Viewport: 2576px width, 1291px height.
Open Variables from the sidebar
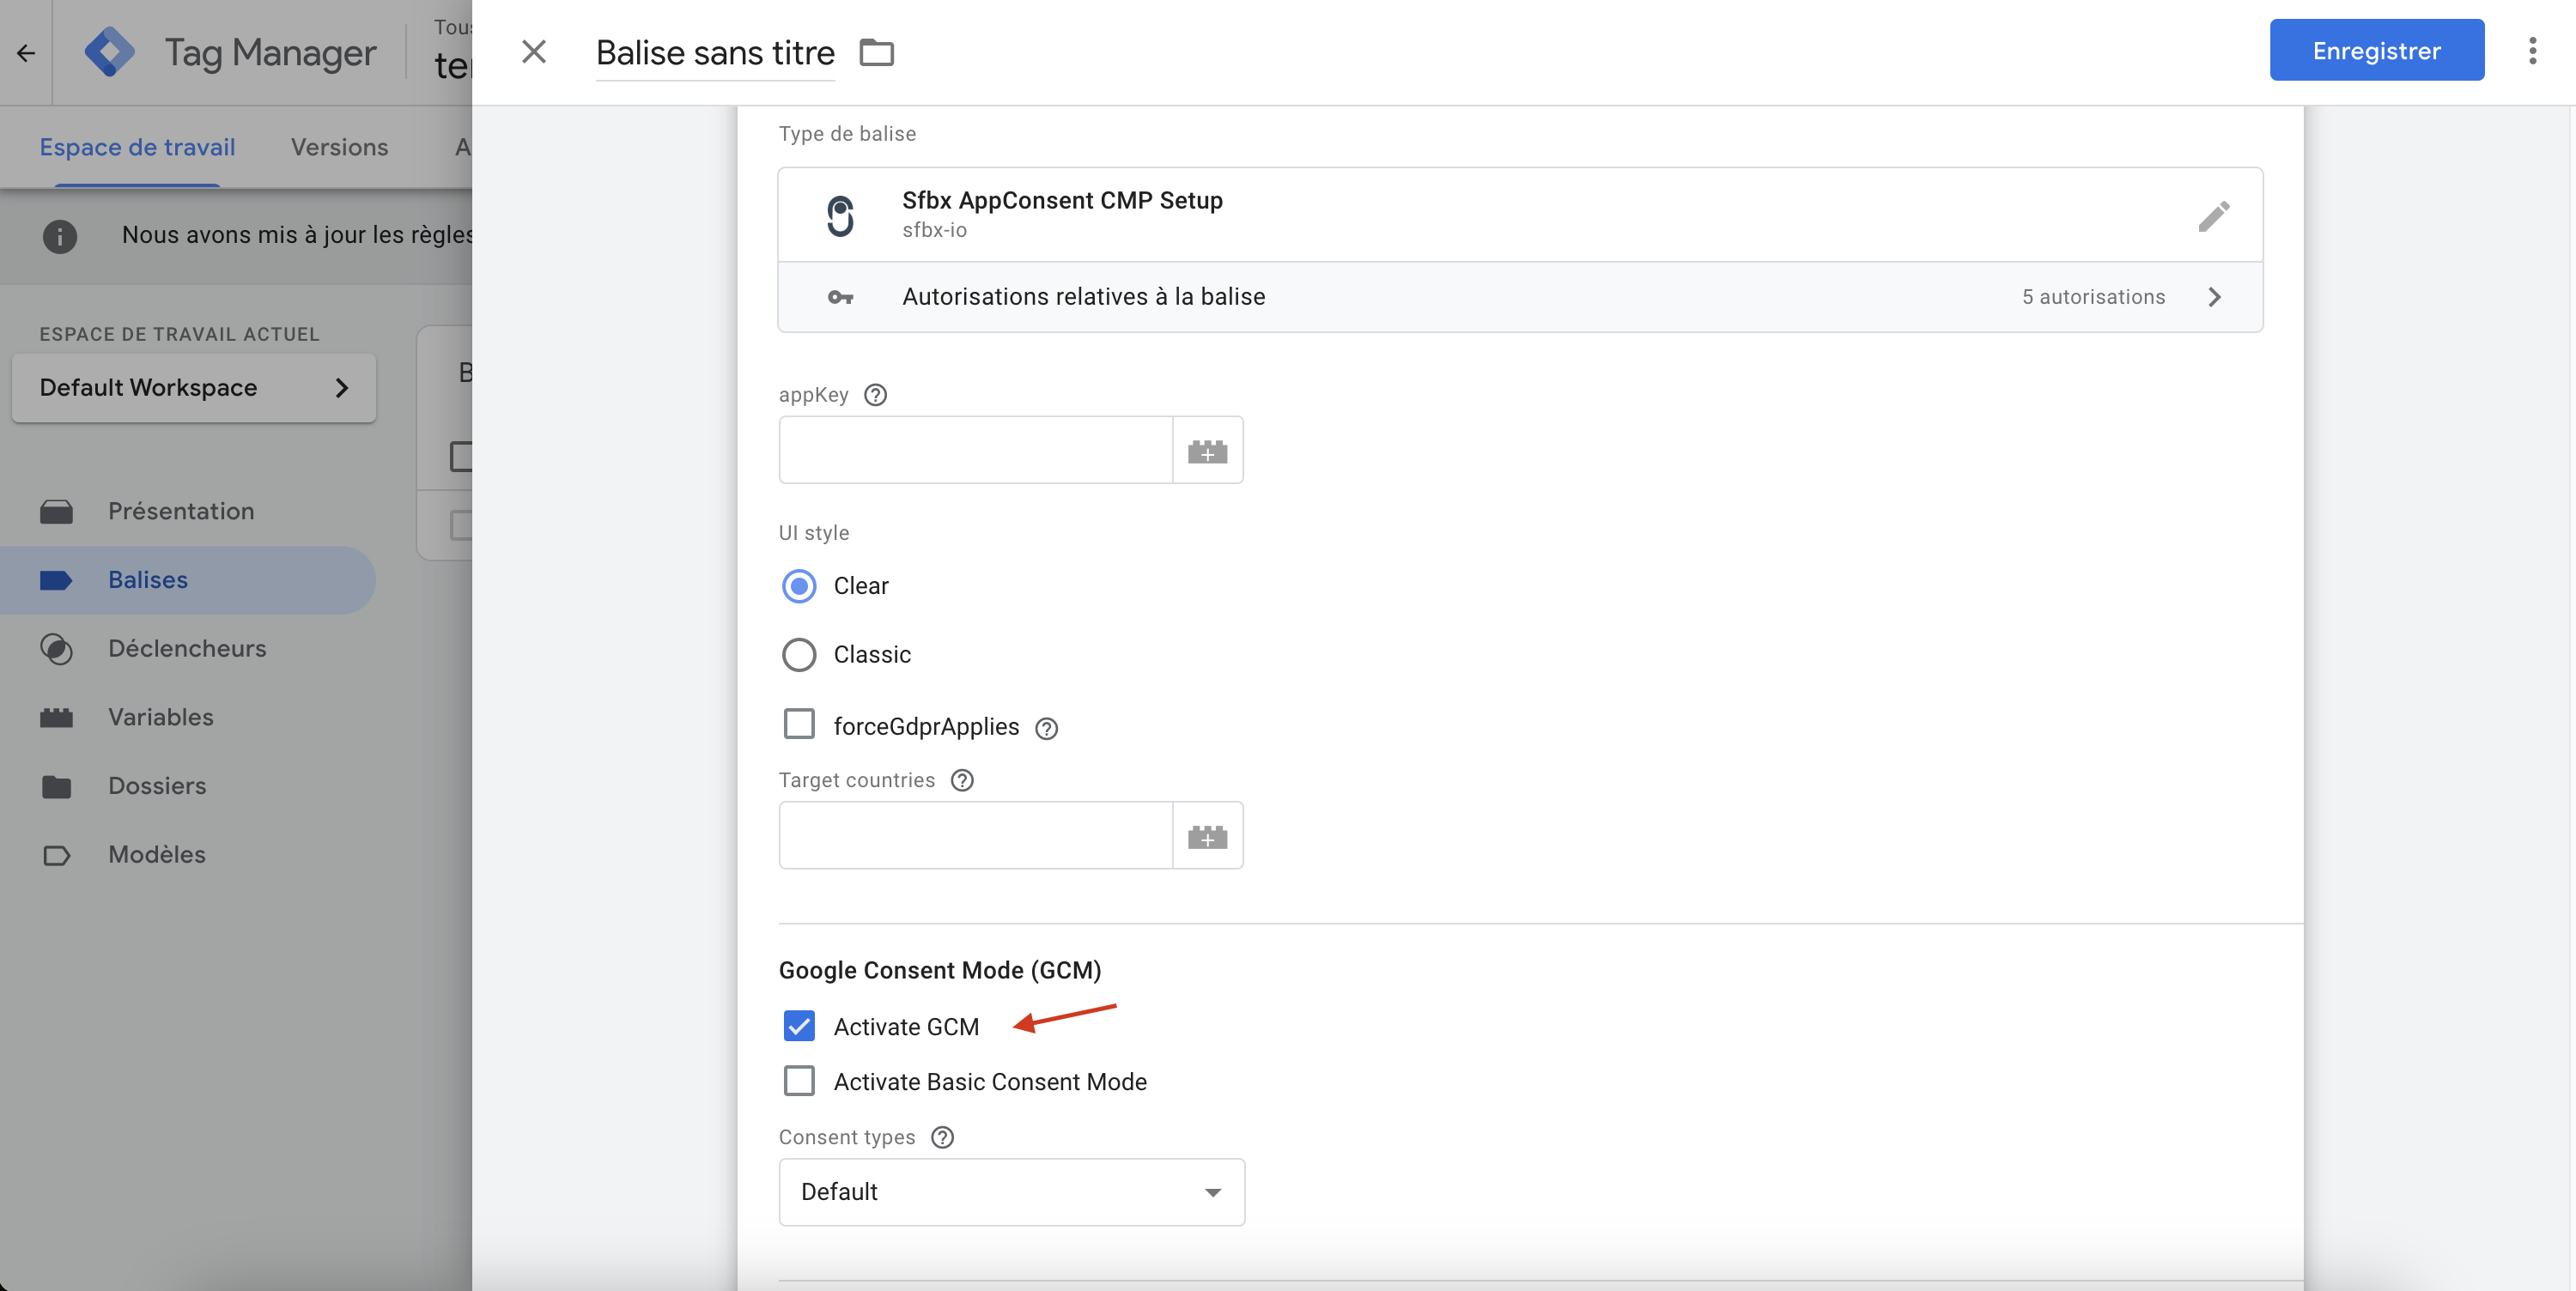[160, 716]
